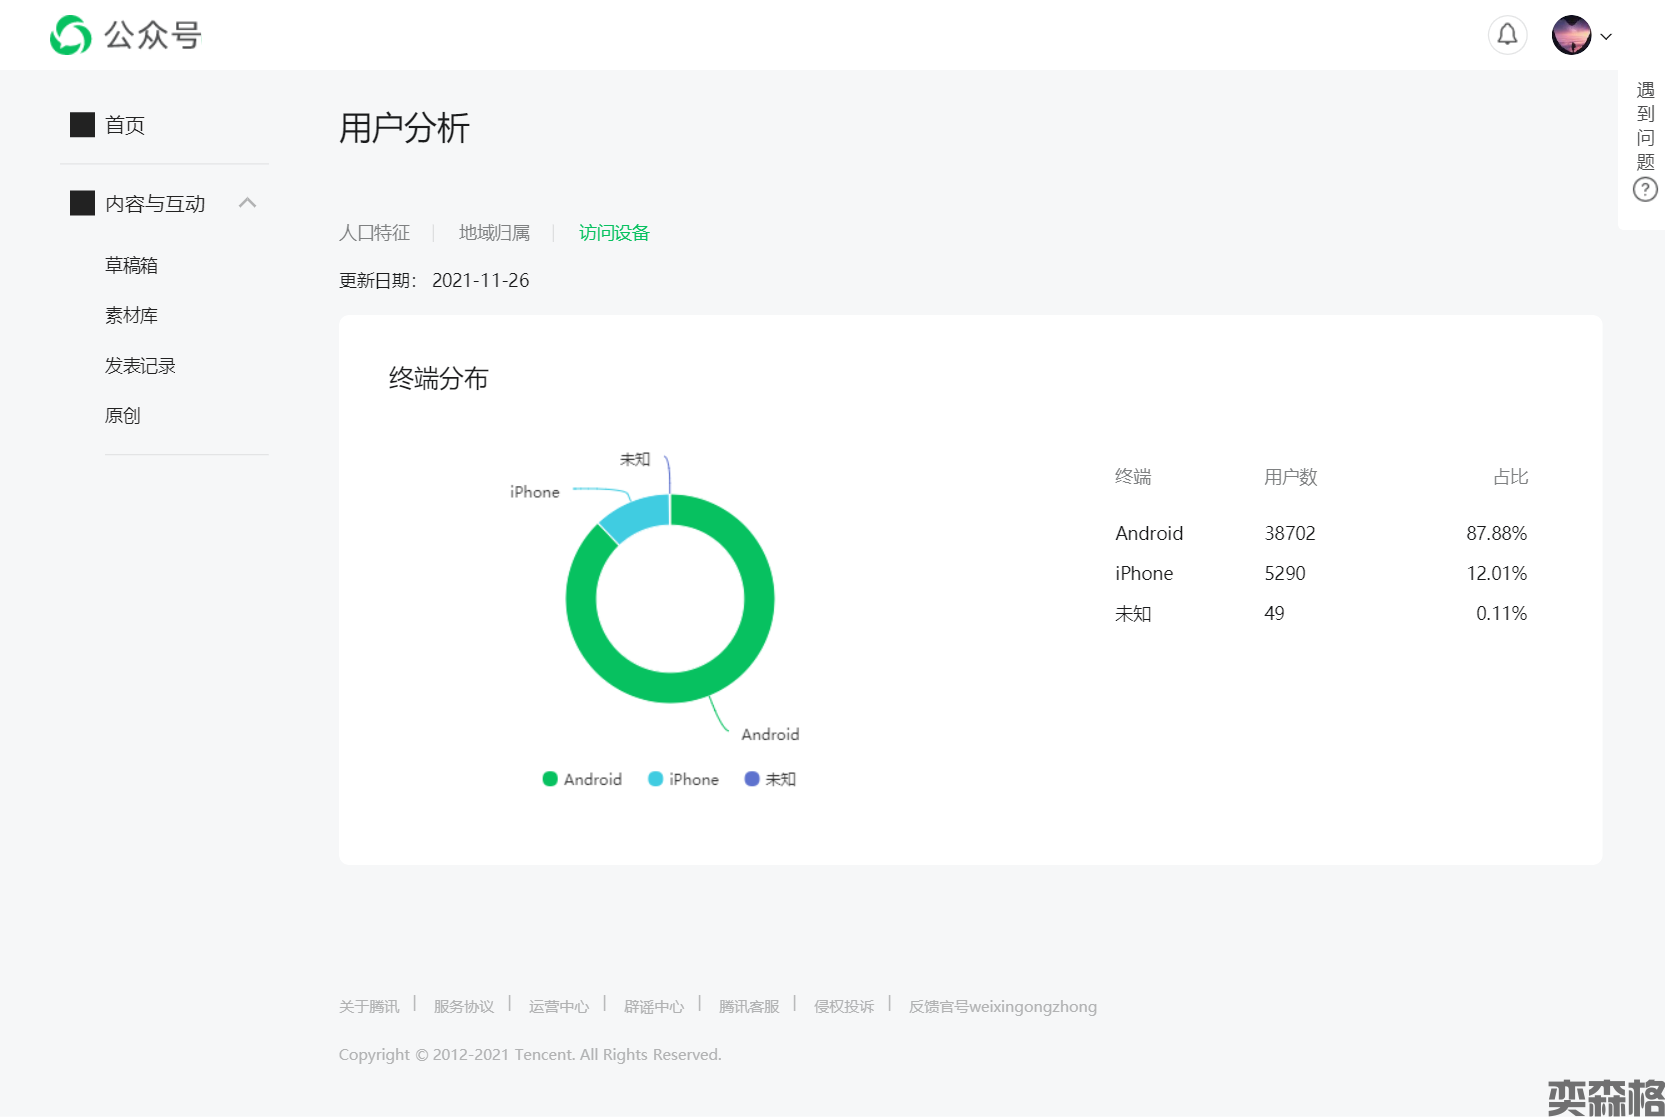
Task: Toggle iPhone legend in the chart
Action: pyautogui.click(x=684, y=779)
